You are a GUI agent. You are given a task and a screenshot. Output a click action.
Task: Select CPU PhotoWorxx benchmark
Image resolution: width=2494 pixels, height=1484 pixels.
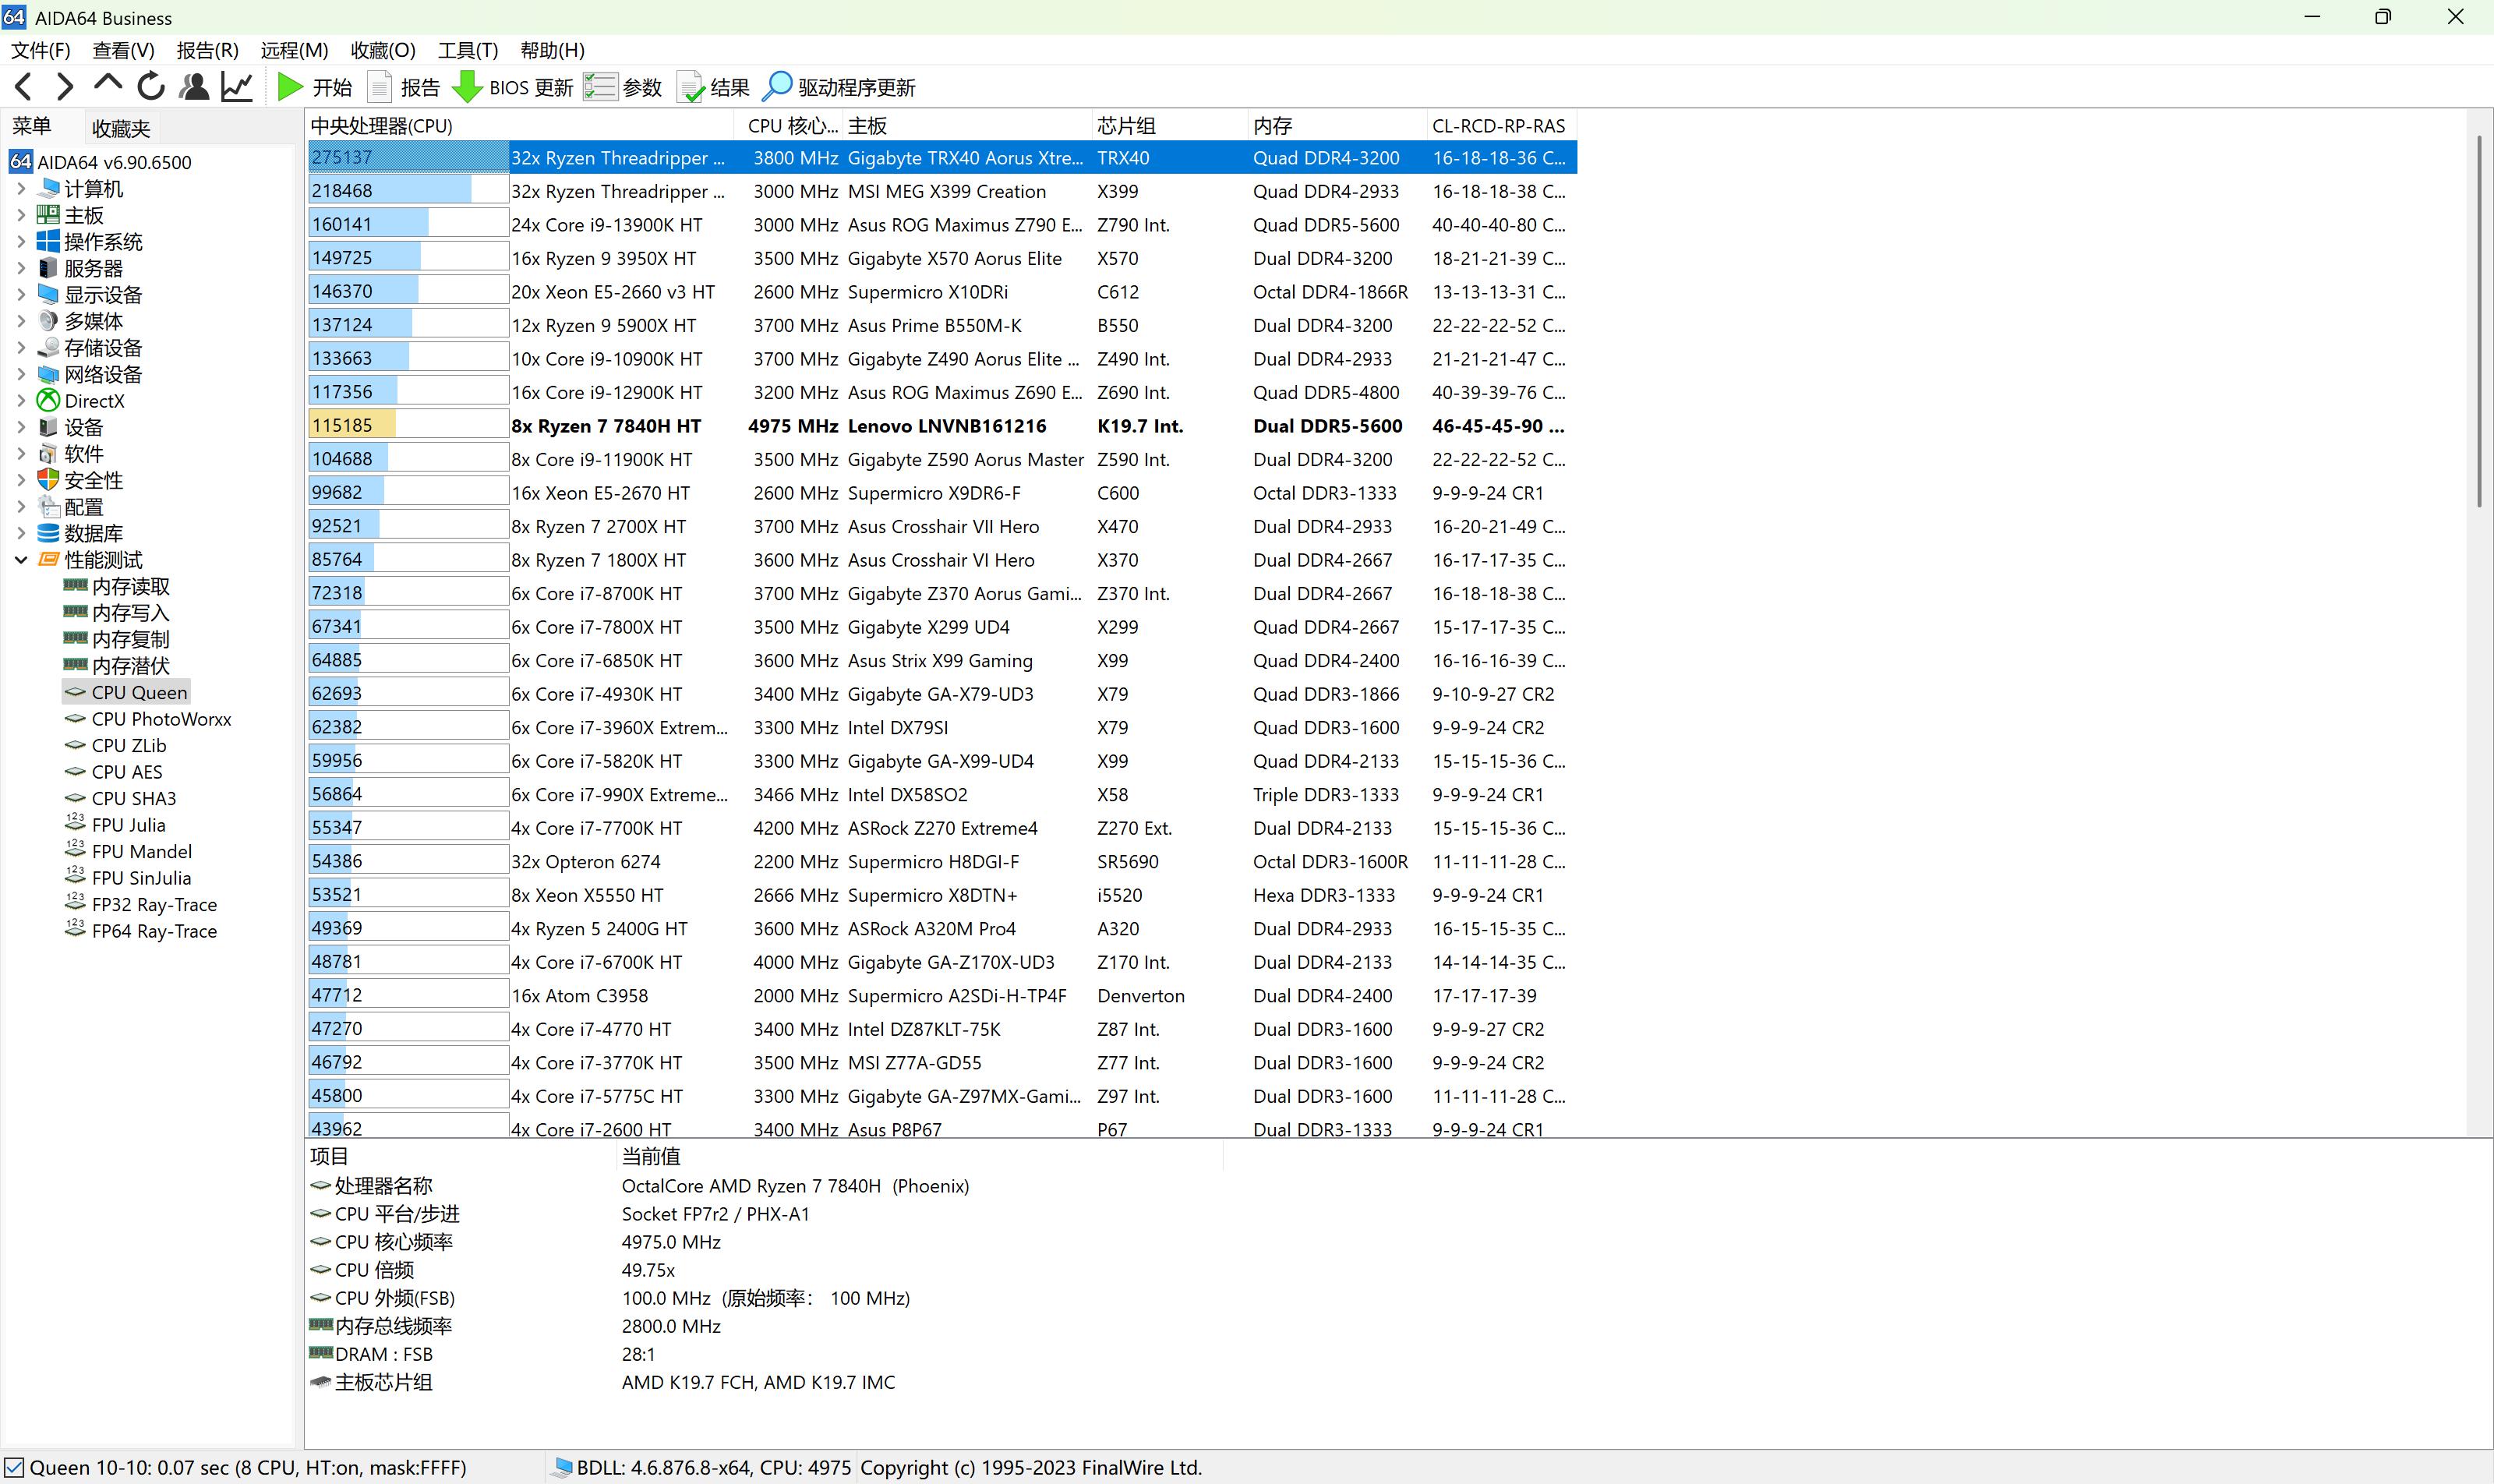click(x=160, y=719)
